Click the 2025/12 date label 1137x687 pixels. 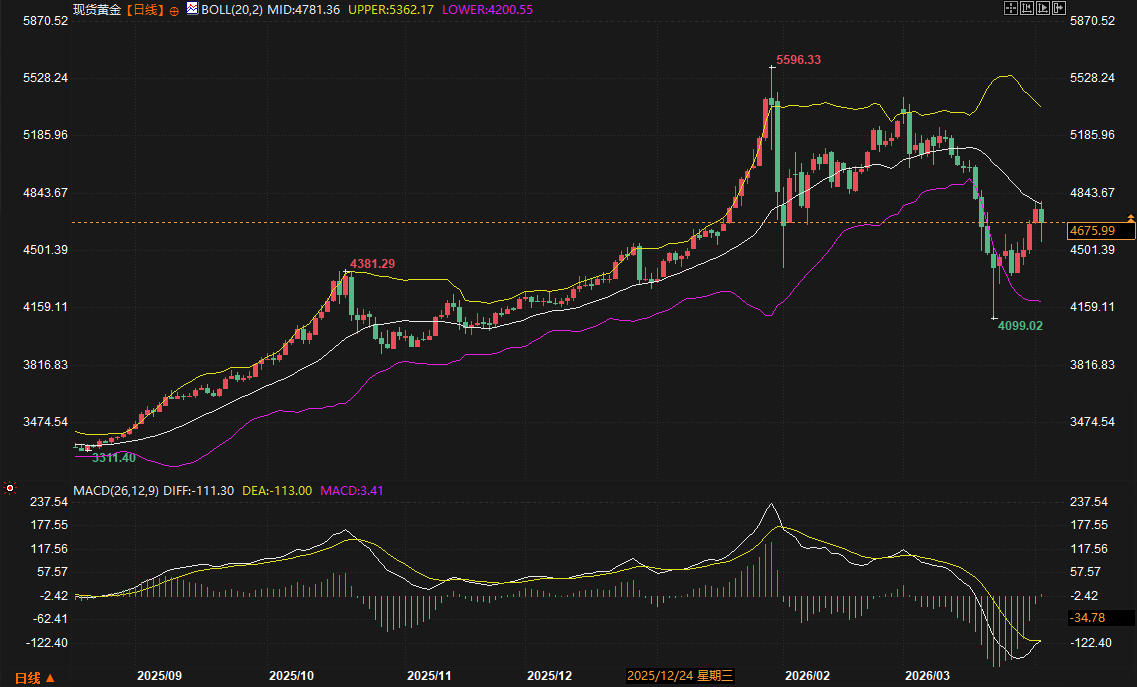pos(549,676)
